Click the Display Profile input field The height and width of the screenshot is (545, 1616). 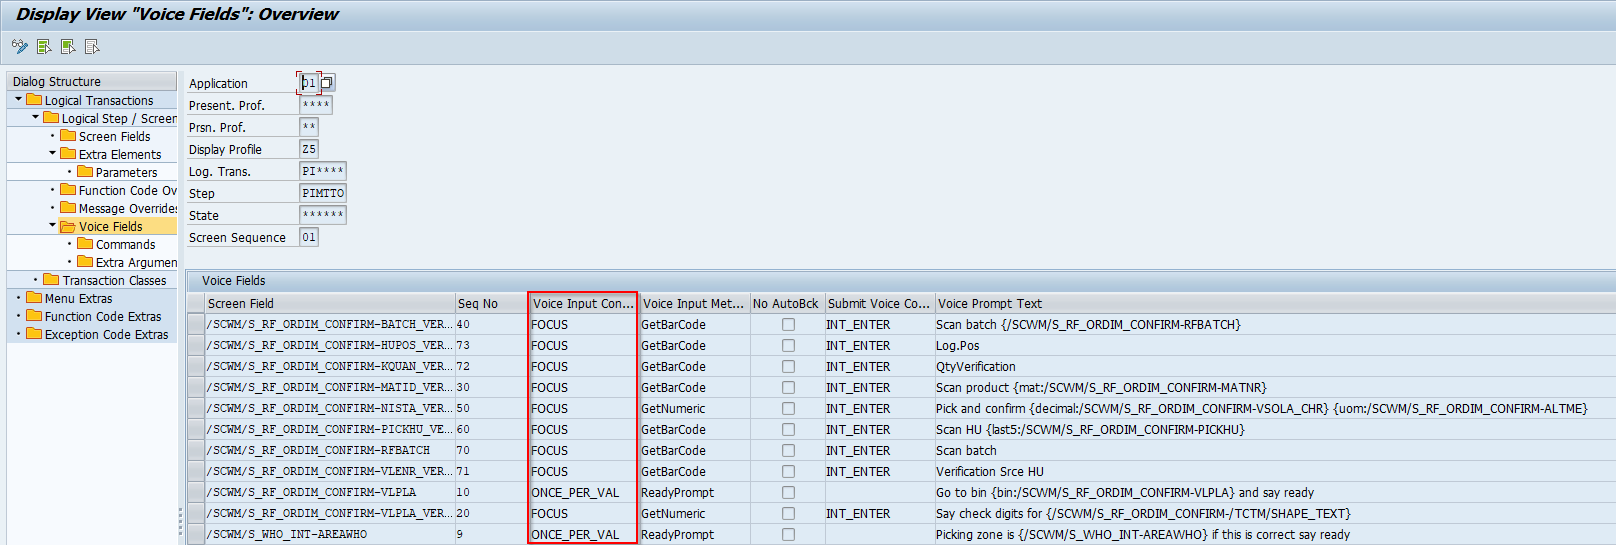[x=309, y=149]
